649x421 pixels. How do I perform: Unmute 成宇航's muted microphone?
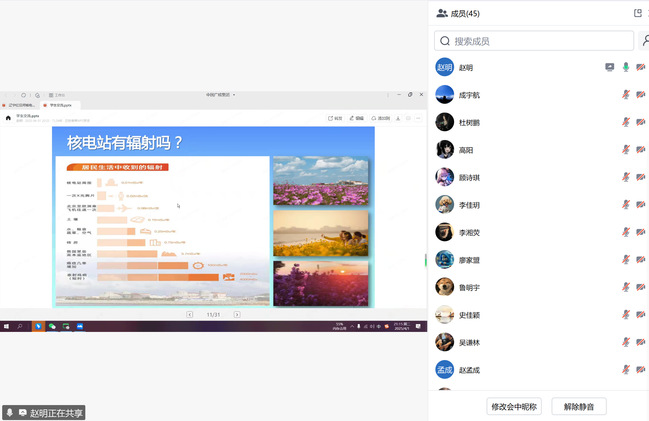tap(626, 95)
